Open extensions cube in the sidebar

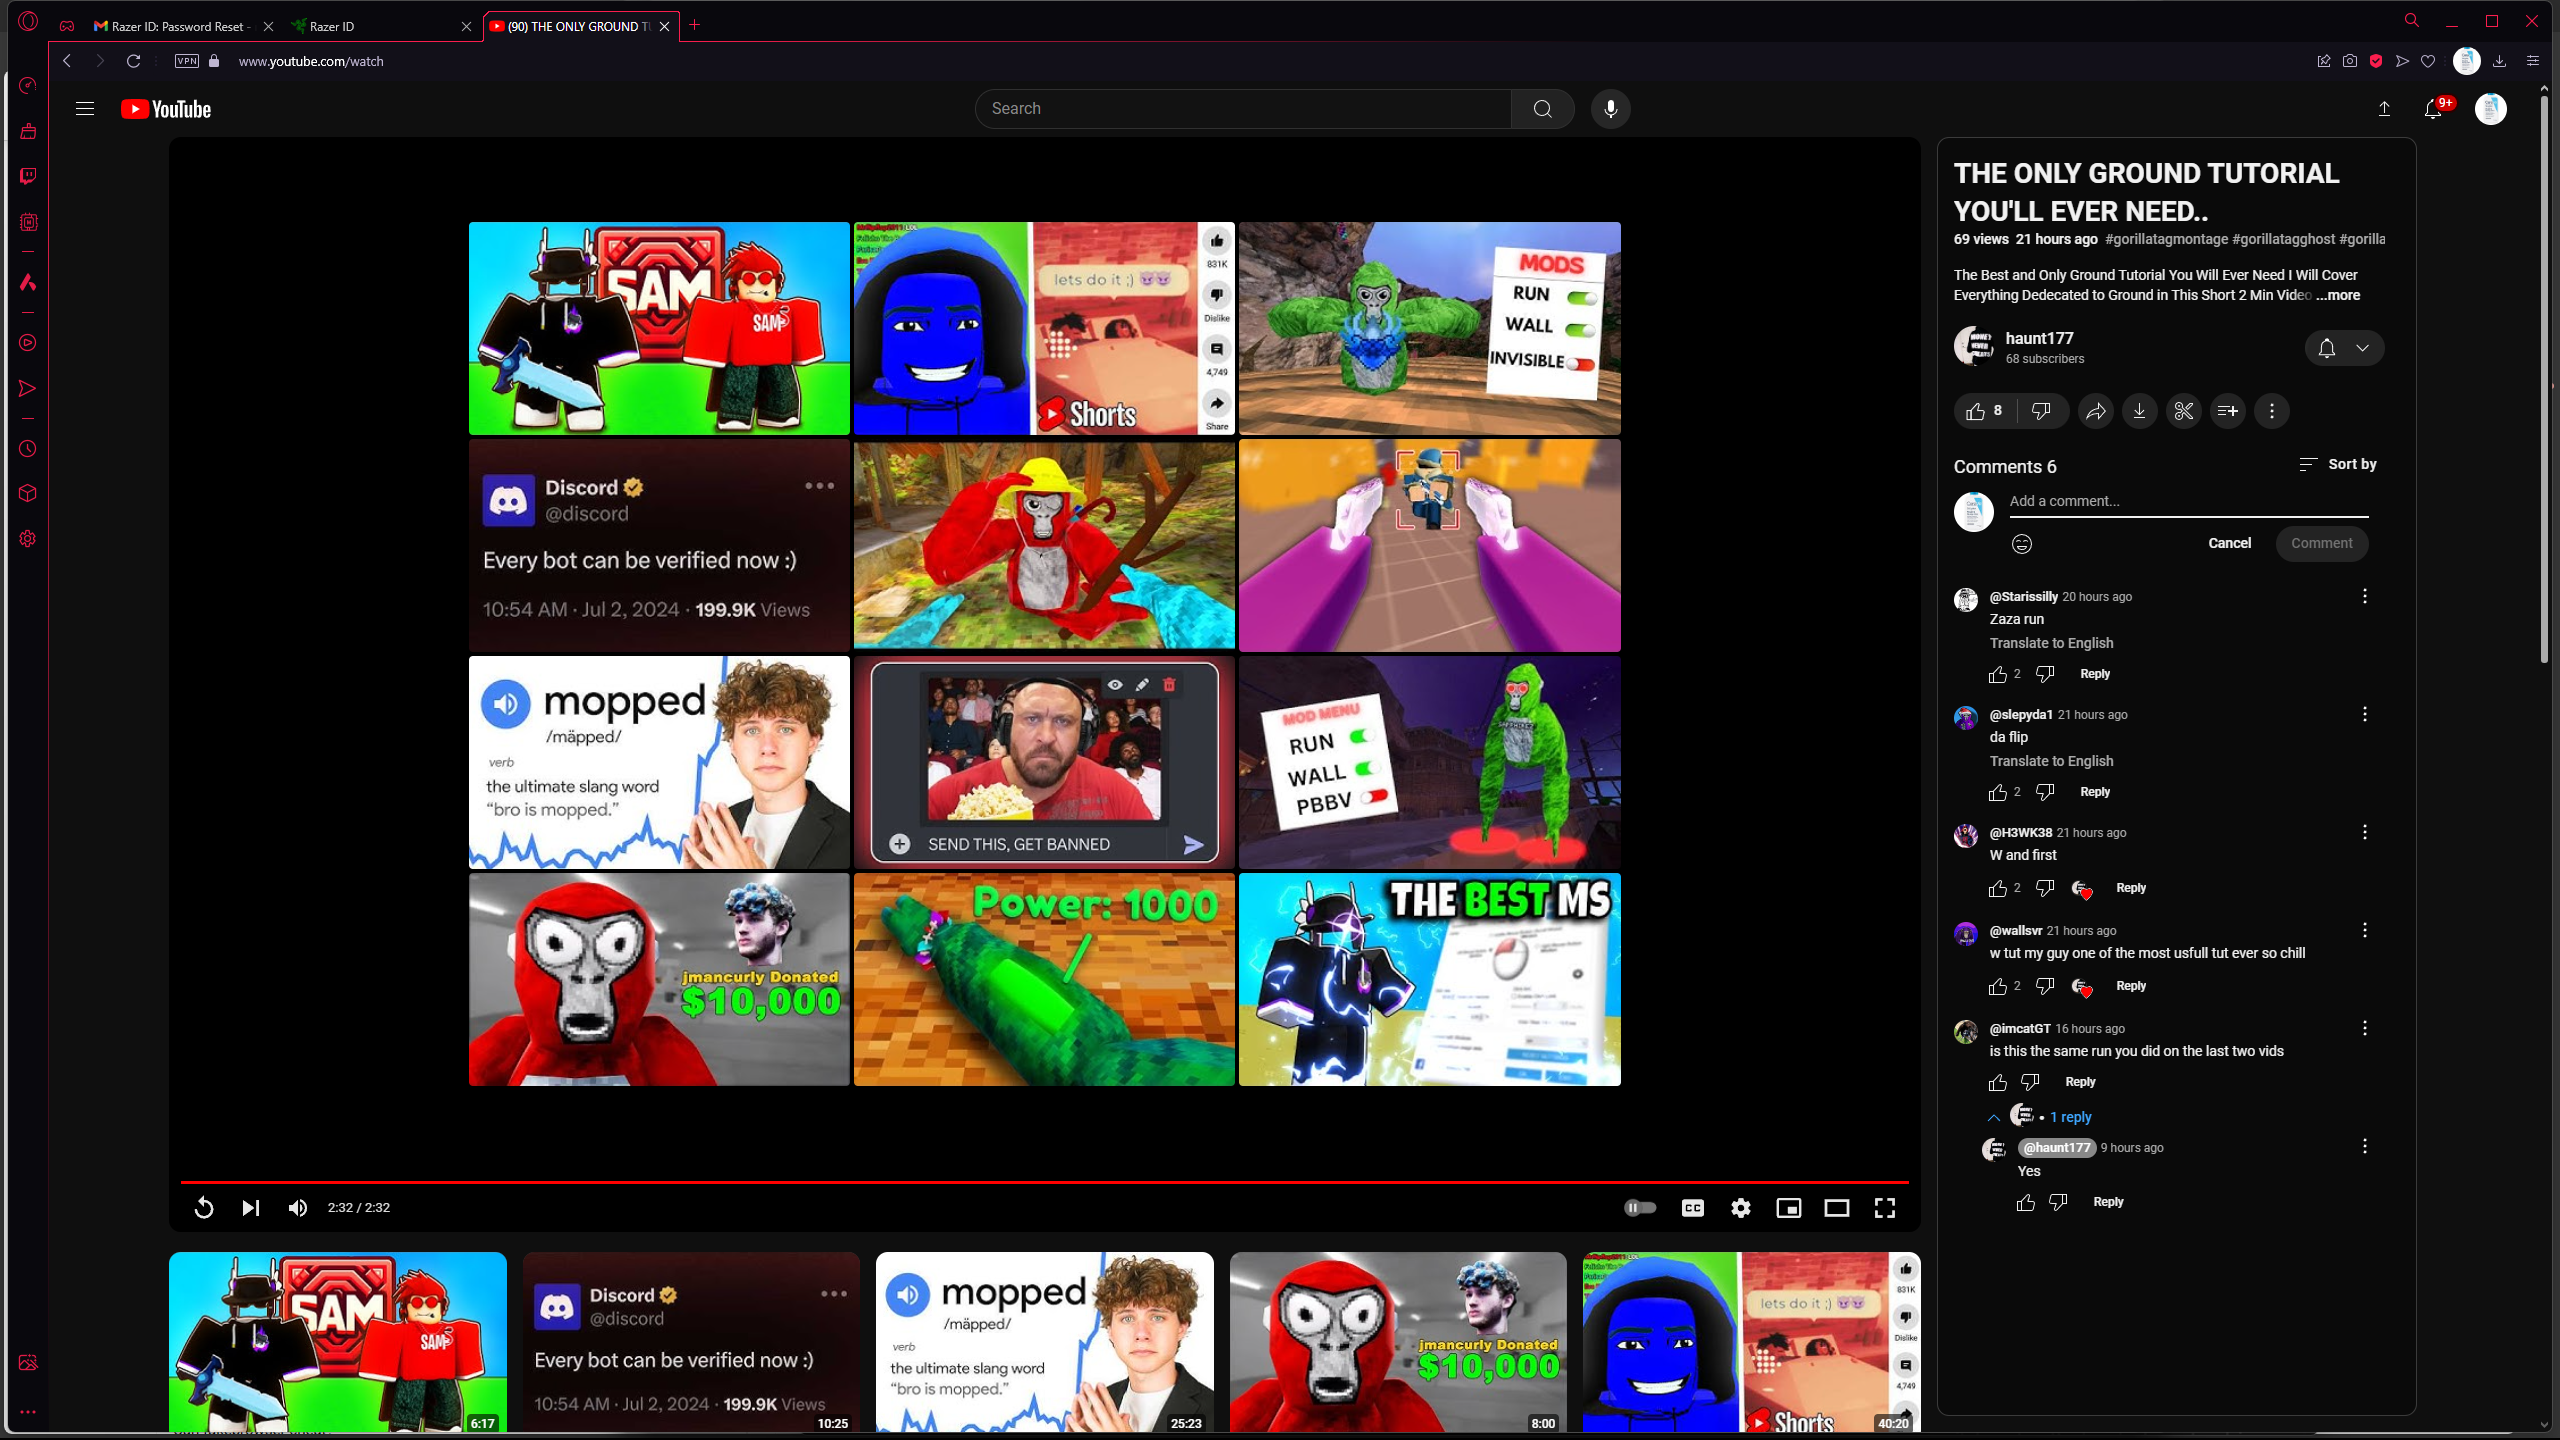(28, 493)
